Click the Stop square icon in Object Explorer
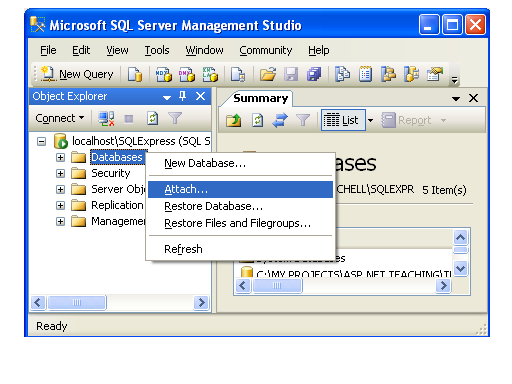Viewport: 512px width, 384px height. click(129, 119)
